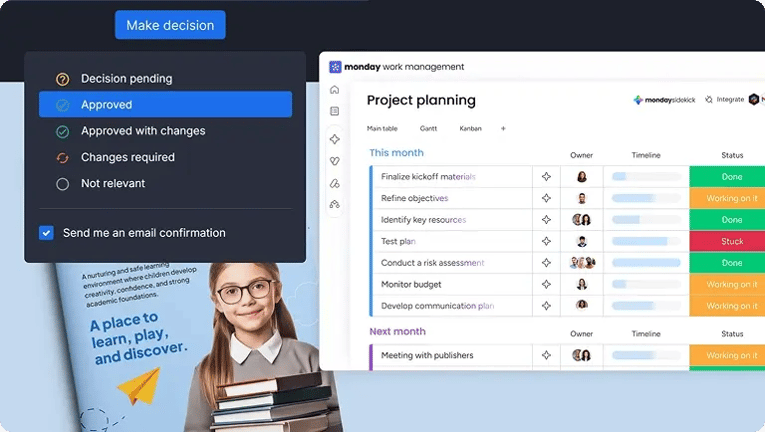The height and width of the screenshot is (432, 765).
Task: Click the Changes required refresh icon
Action: (62, 158)
